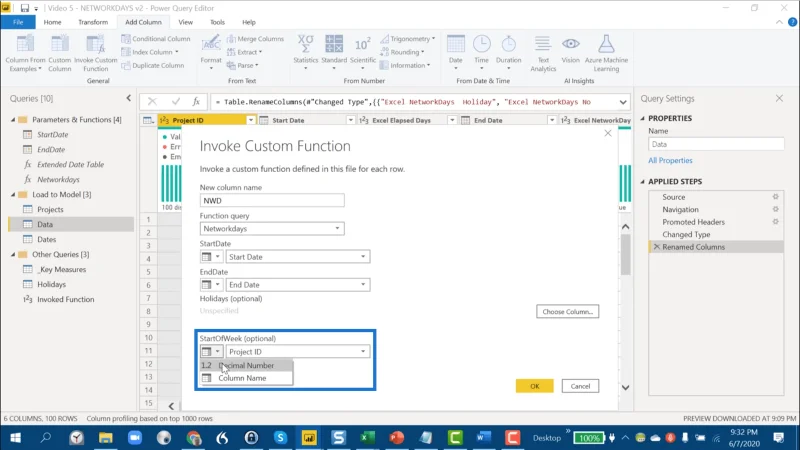Change StartDate input type selector
Image resolution: width=800 pixels, height=450 pixels.
coord(211,257)
